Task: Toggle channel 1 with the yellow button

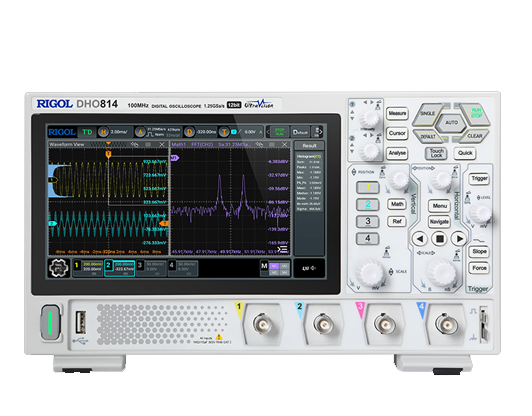Action: point(368,187)
